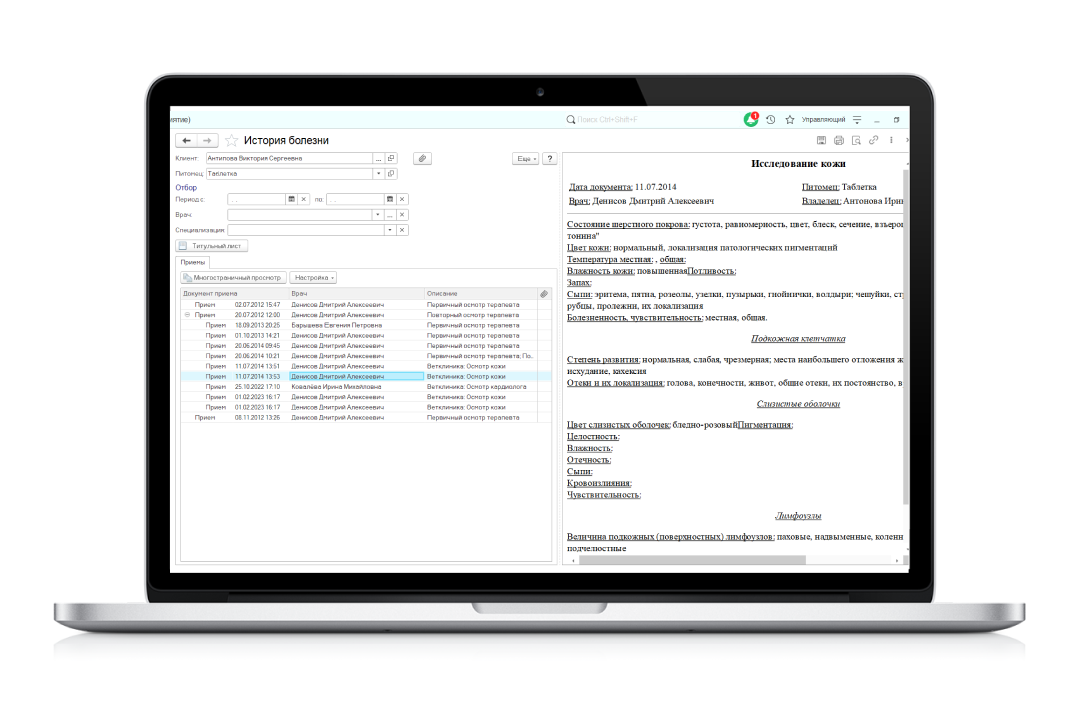Viewport: 1080px width, 710px height.
Task: Copy link using the chain link icon
Action: click(x=873, y=140)
